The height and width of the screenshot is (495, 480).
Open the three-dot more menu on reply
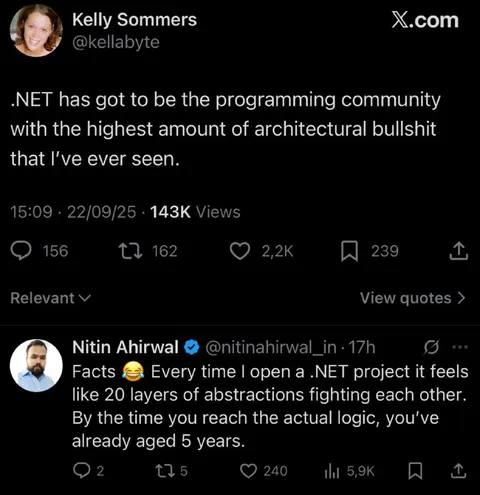point(460,347)
